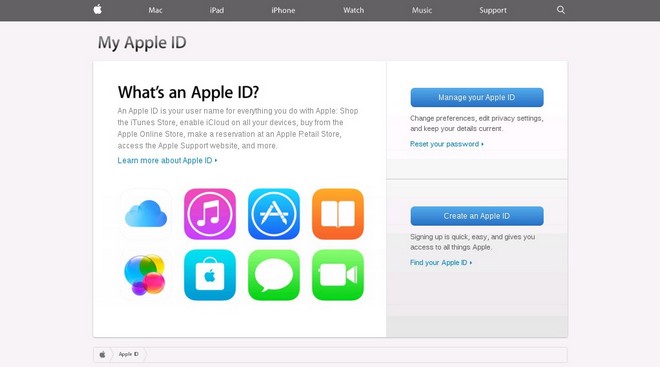The image size is (660, 367).
Task: Click the blue App Store icon
Action: click(x=274, y=214)
